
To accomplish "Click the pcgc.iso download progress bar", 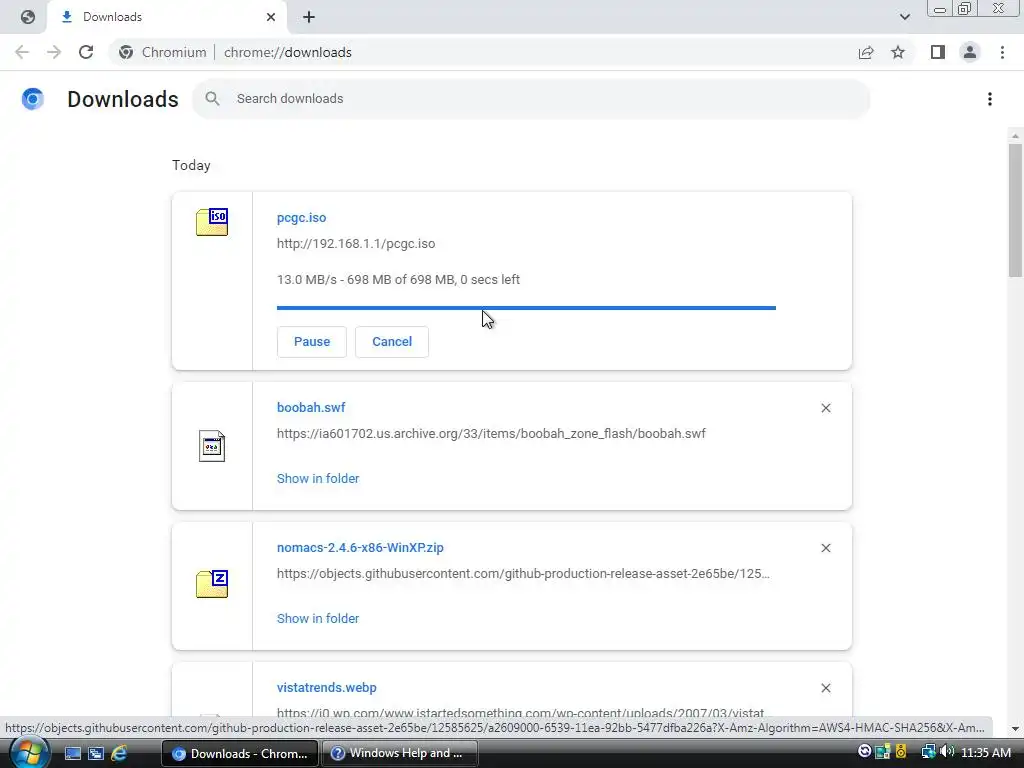I will tap(526, 308).
